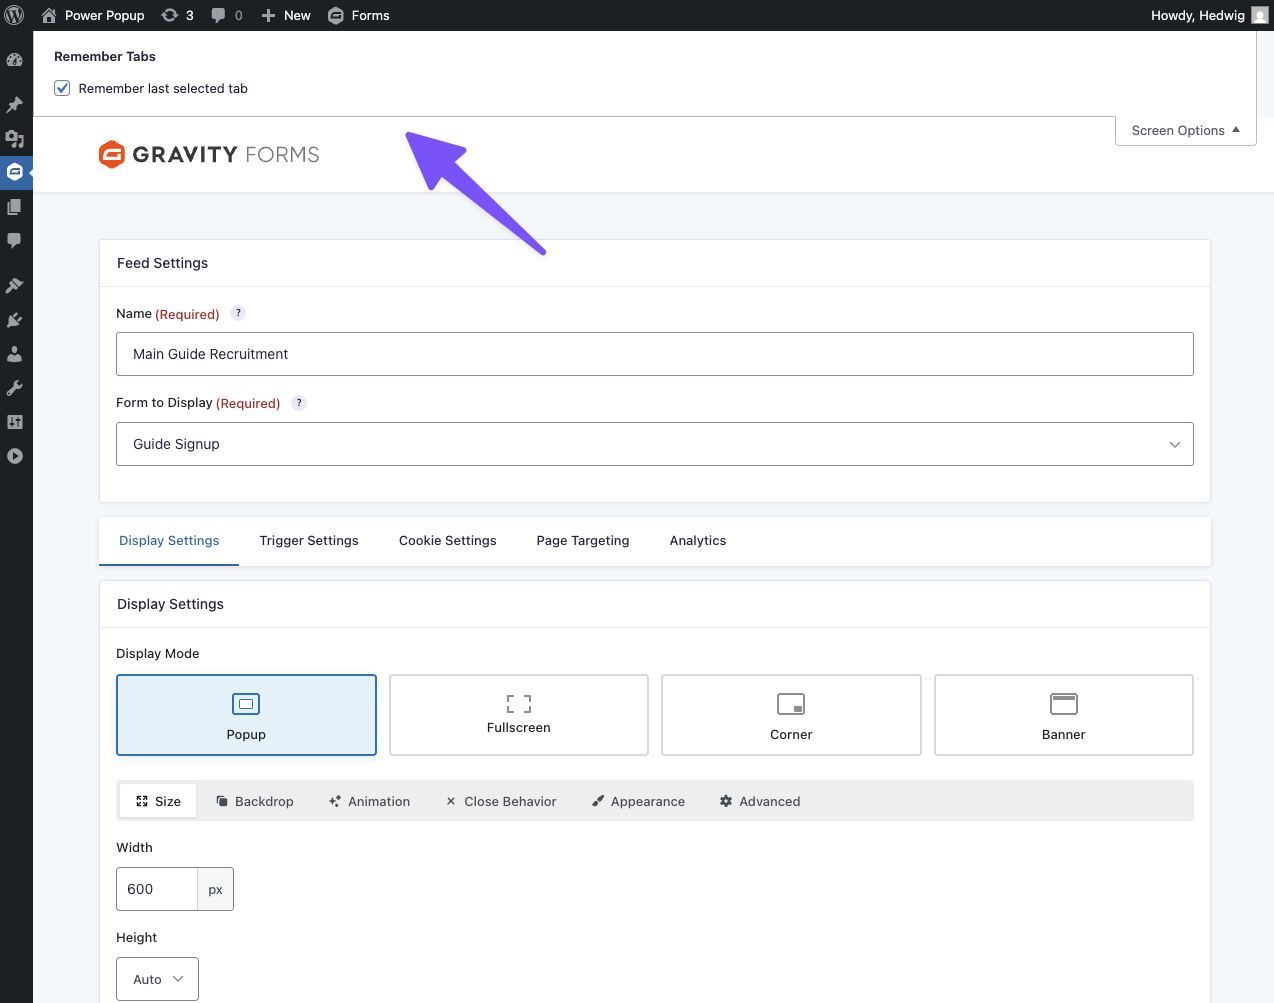Open Users from the sidebar
Screen dimensions: 1274x1003
coord(15,354)
